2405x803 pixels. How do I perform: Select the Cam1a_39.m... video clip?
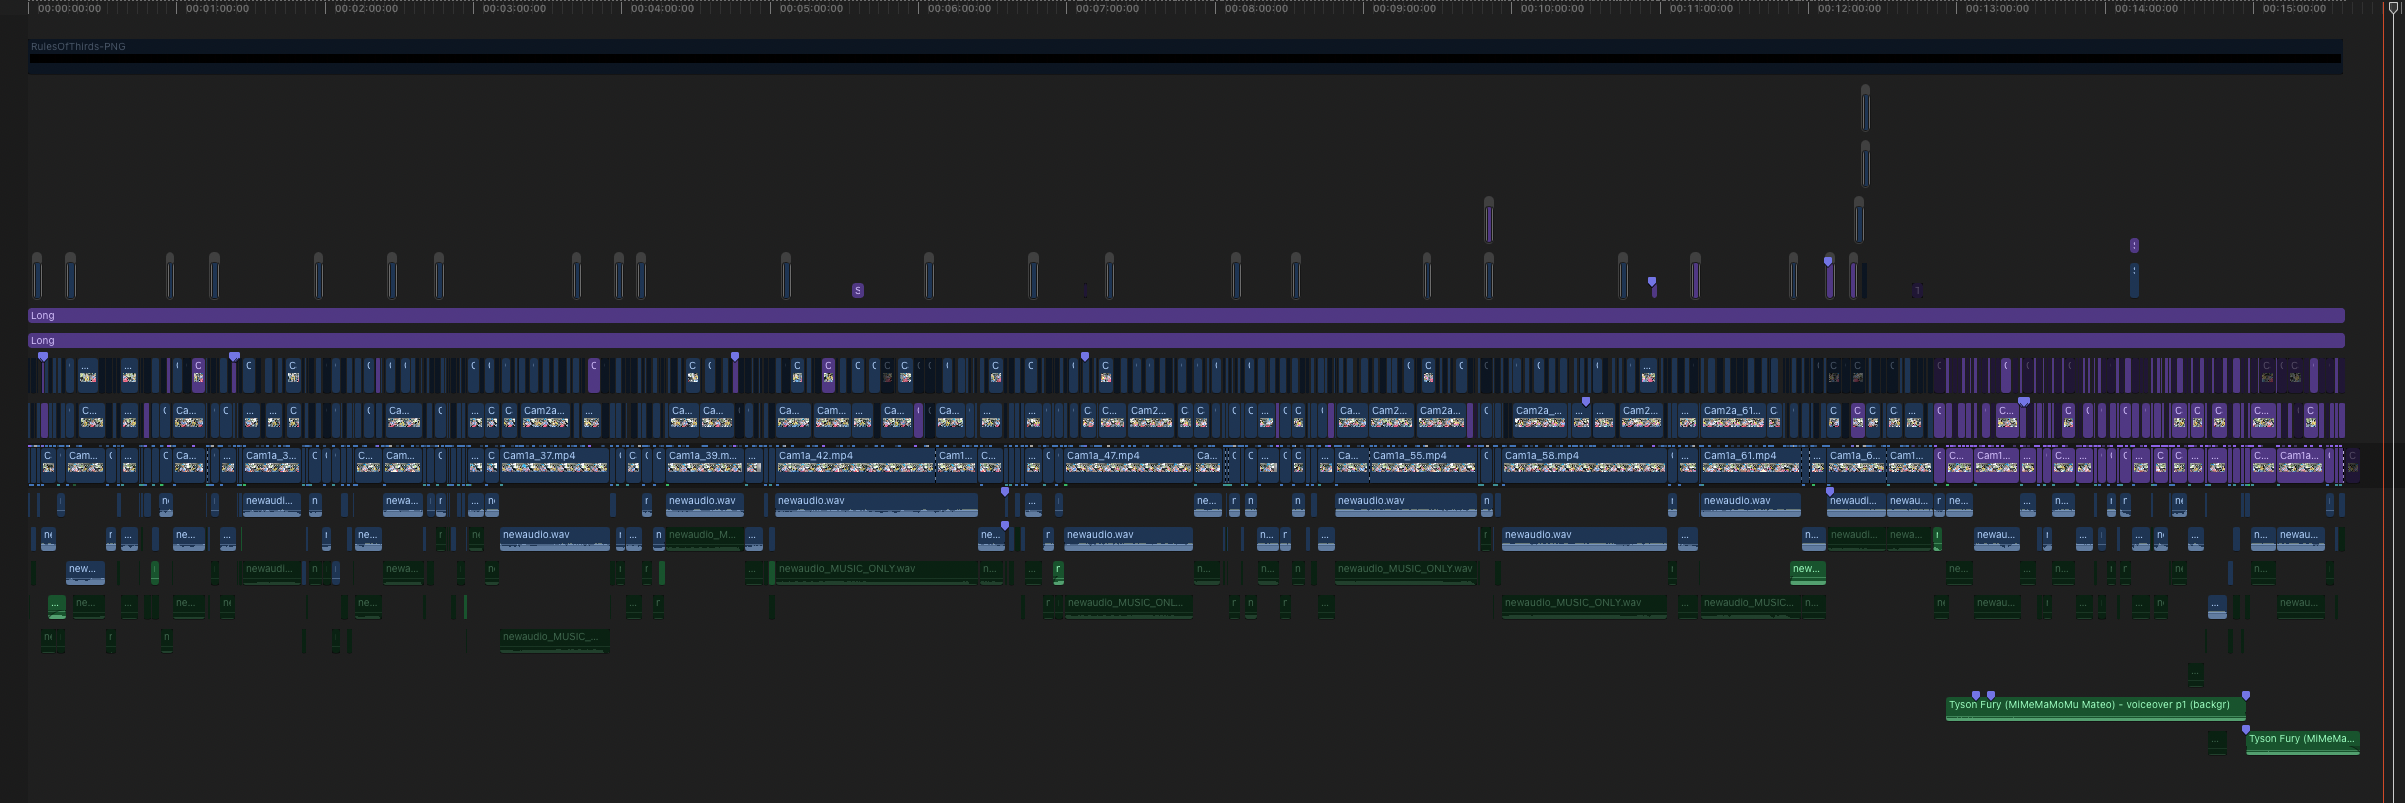click(704, 466)
